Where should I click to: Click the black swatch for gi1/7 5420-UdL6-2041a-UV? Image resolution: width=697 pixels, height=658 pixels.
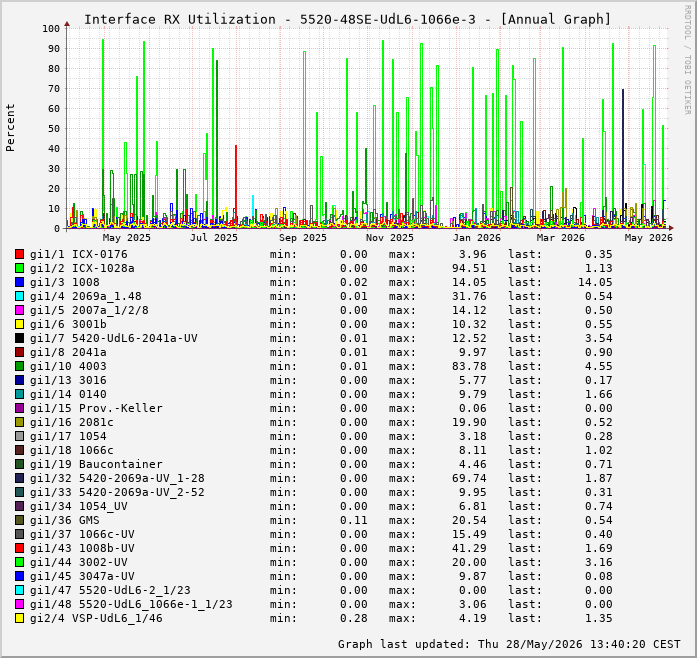coord(19,338)
